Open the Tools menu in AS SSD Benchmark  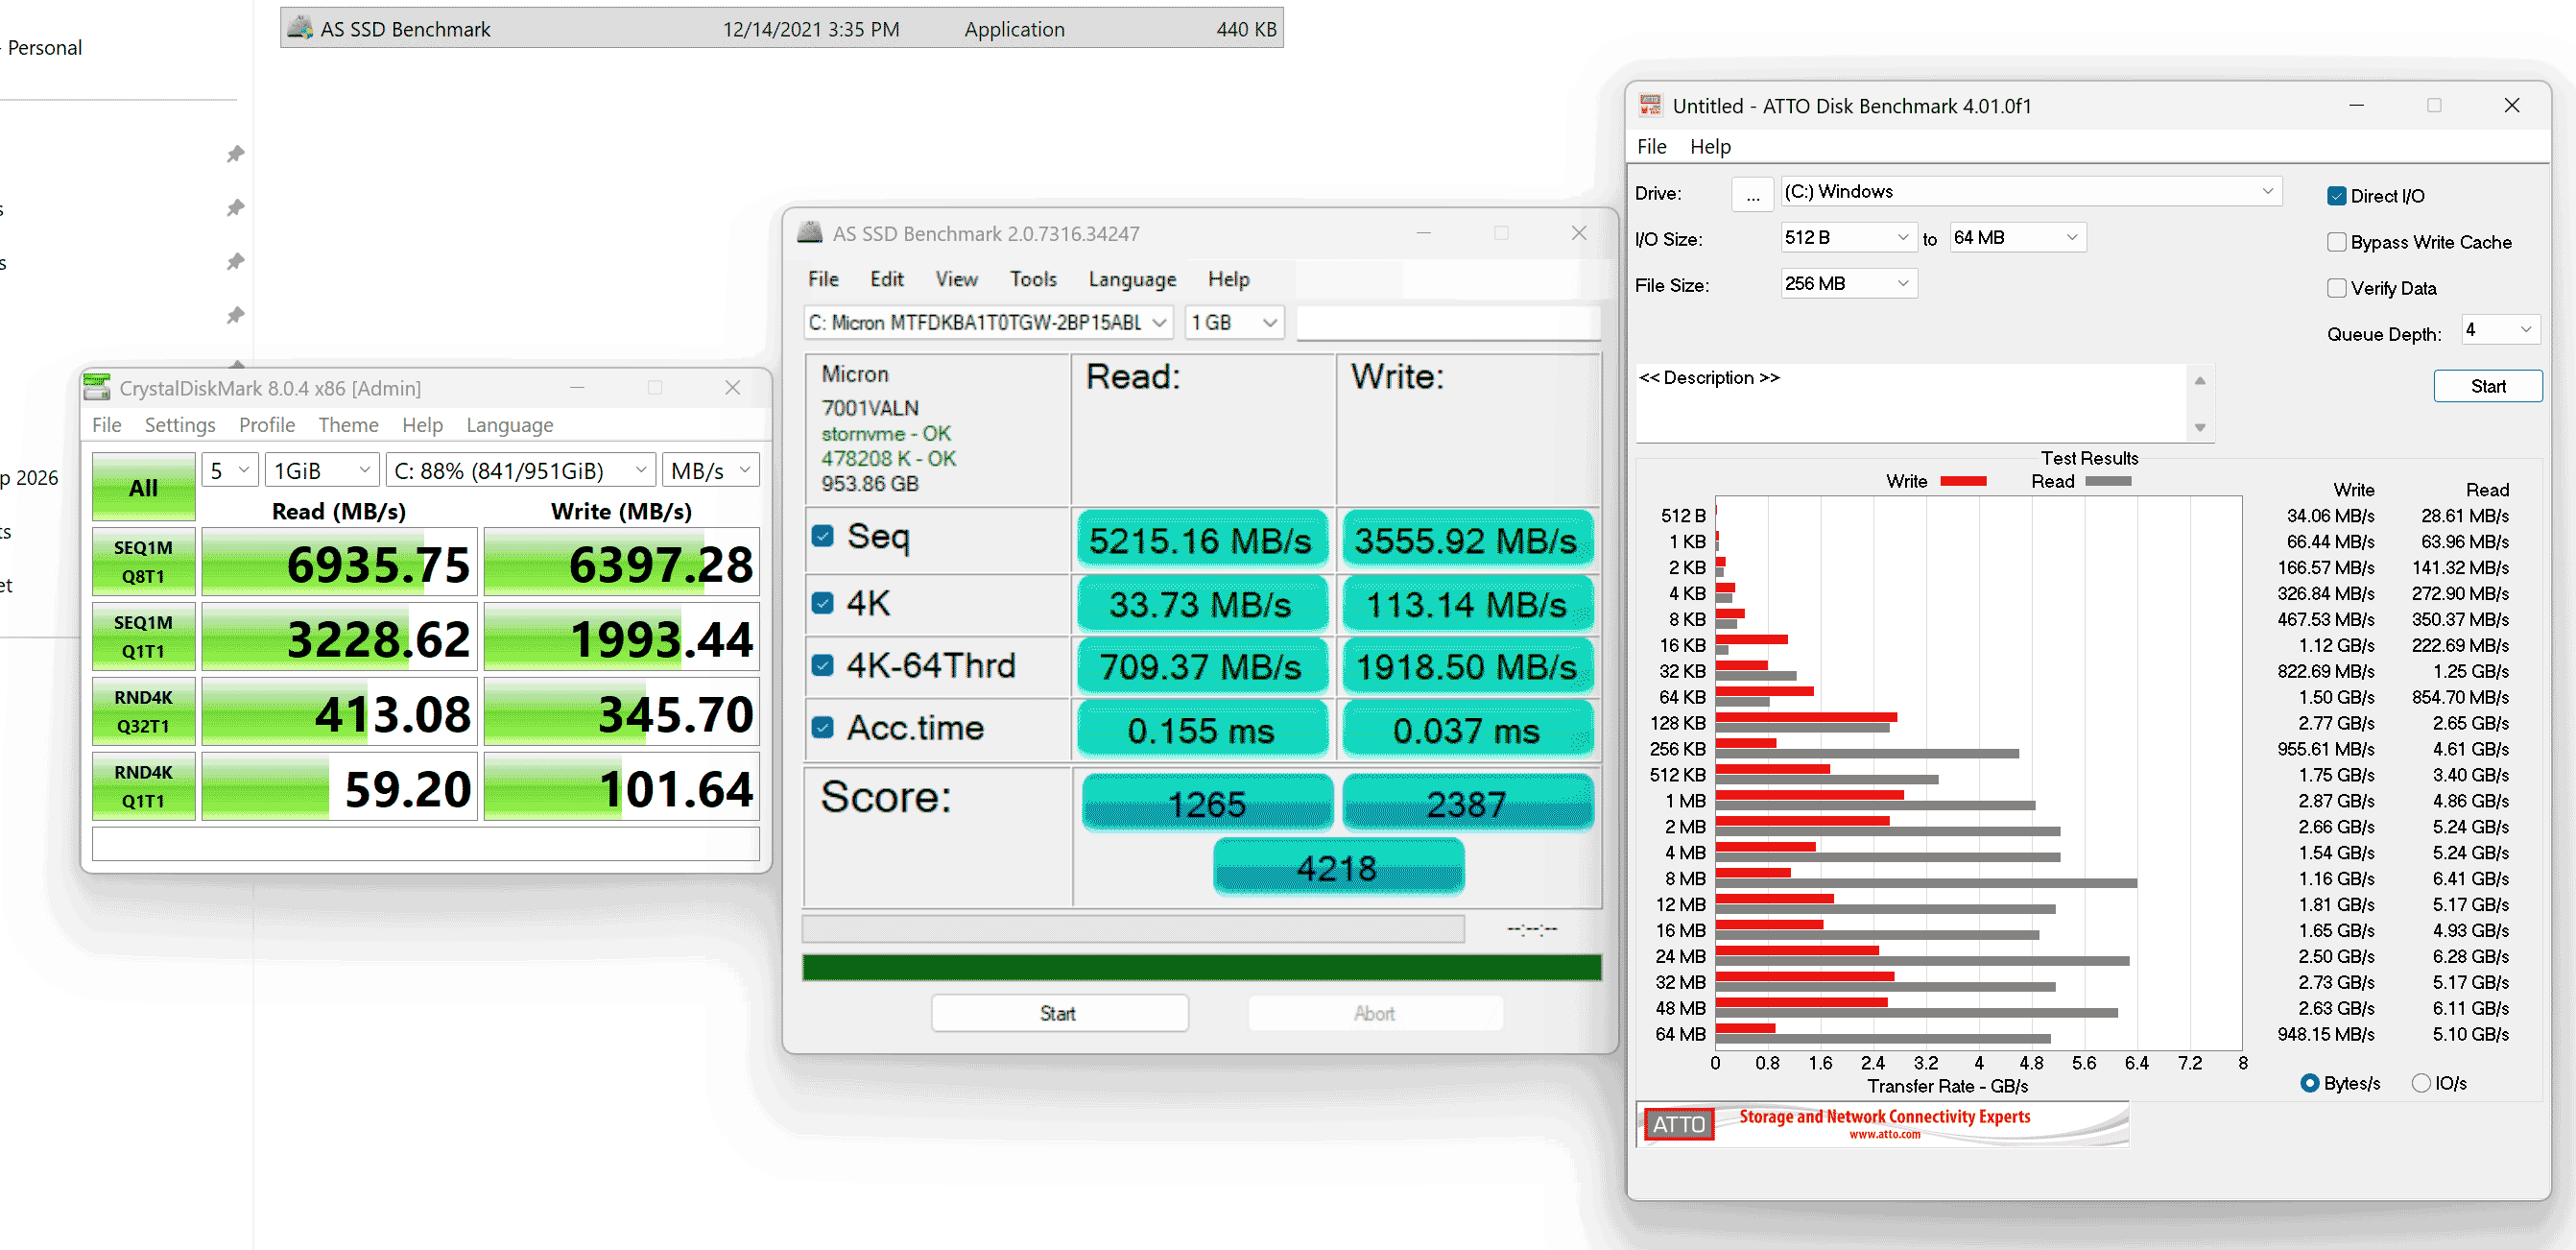click(x=1033, y=279)
